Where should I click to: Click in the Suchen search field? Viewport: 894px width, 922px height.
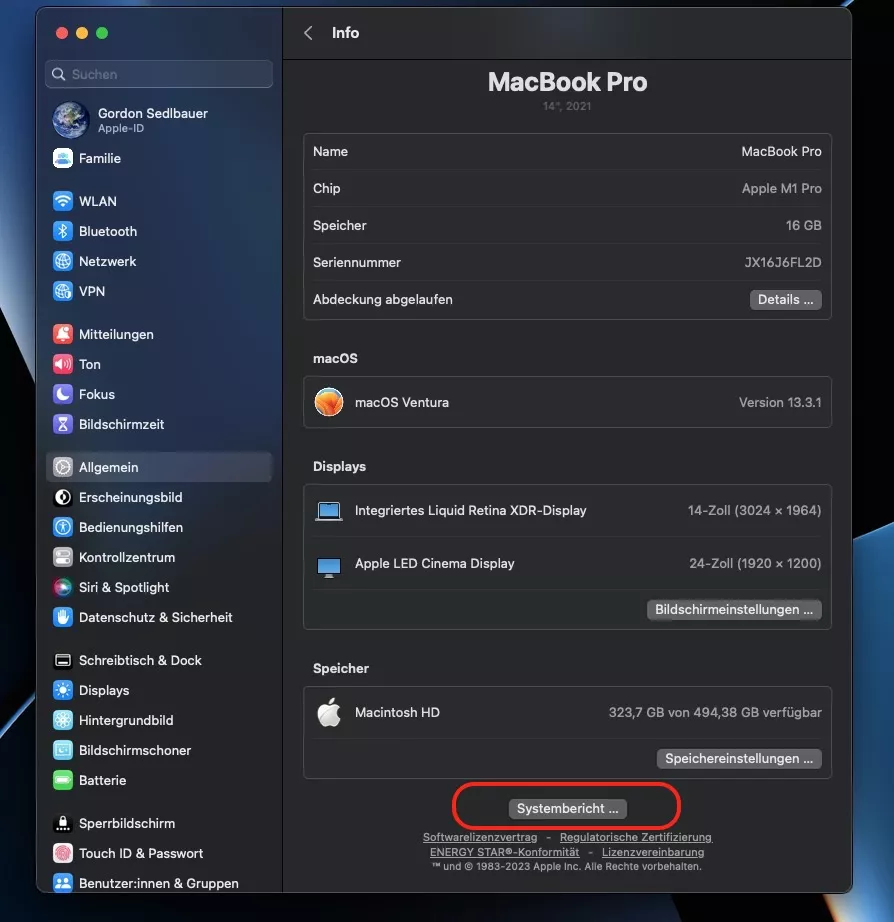coord(160,74)
